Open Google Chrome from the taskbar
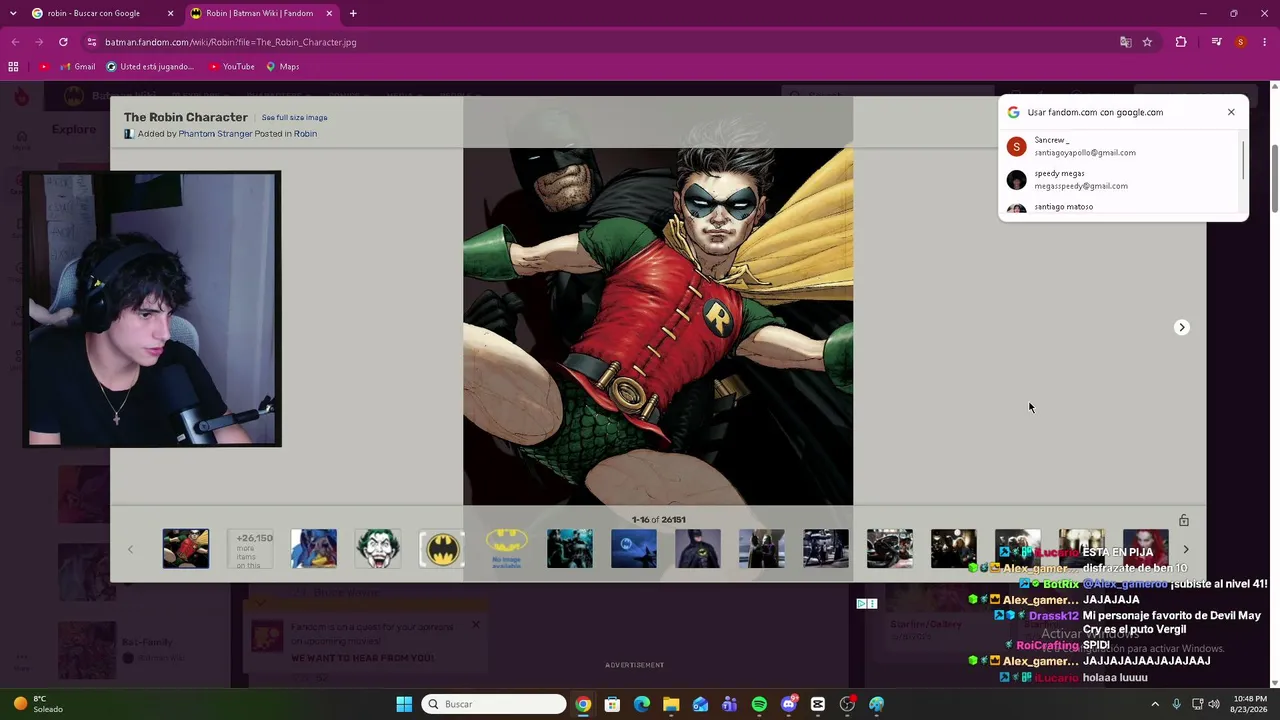The width and height of the screenshot is (1280, 720). [x=583, y=704]
